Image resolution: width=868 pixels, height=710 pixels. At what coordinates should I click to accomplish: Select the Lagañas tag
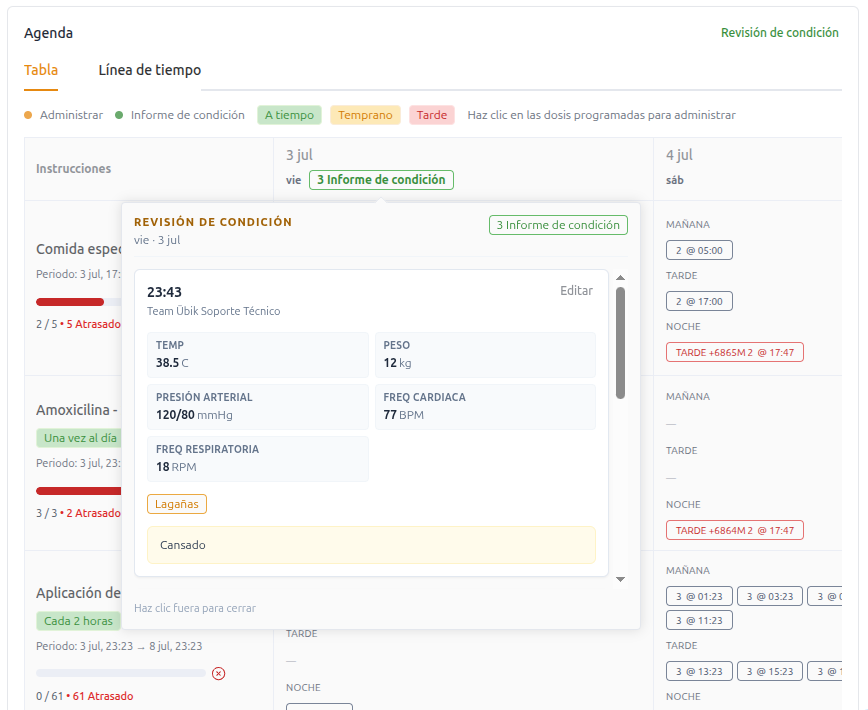[x=177, y=504]
